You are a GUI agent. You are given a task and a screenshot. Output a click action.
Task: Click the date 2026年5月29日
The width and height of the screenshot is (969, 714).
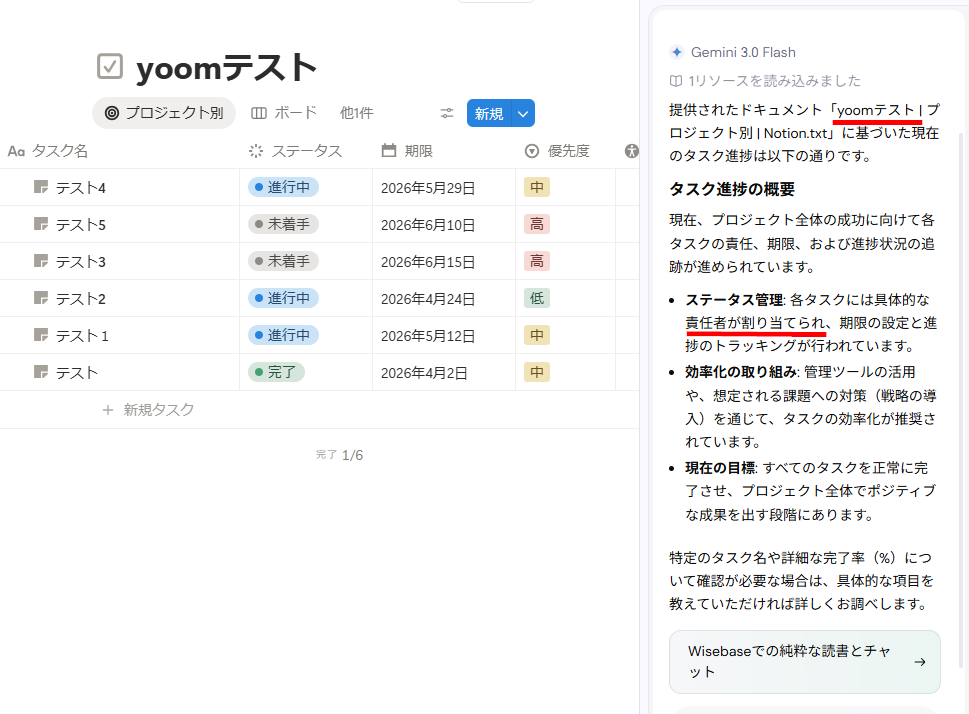428,188
